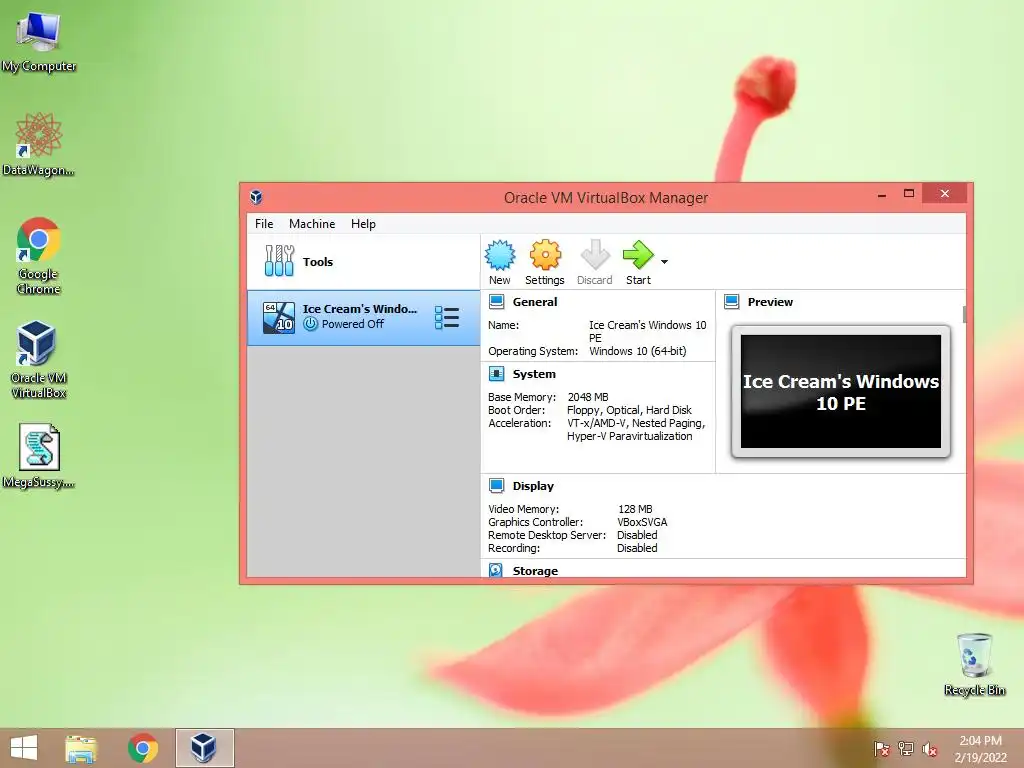Click the Base Memory 2048 MB value

(588, 397)
